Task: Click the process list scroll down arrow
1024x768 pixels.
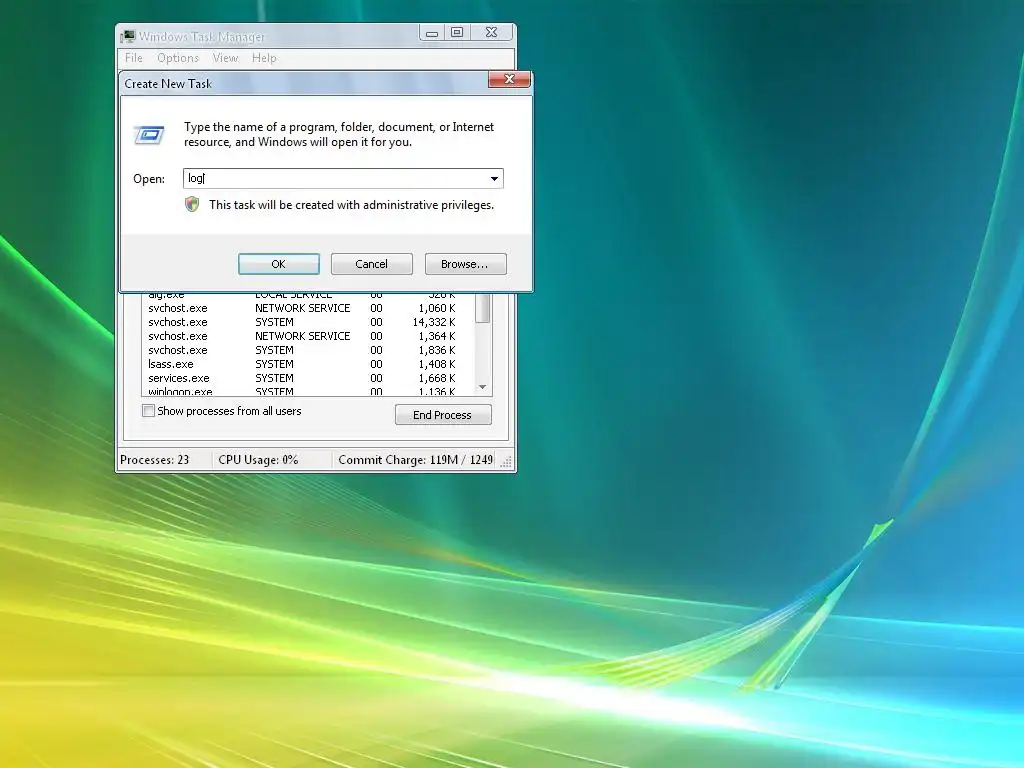Action: click(483, 387)
